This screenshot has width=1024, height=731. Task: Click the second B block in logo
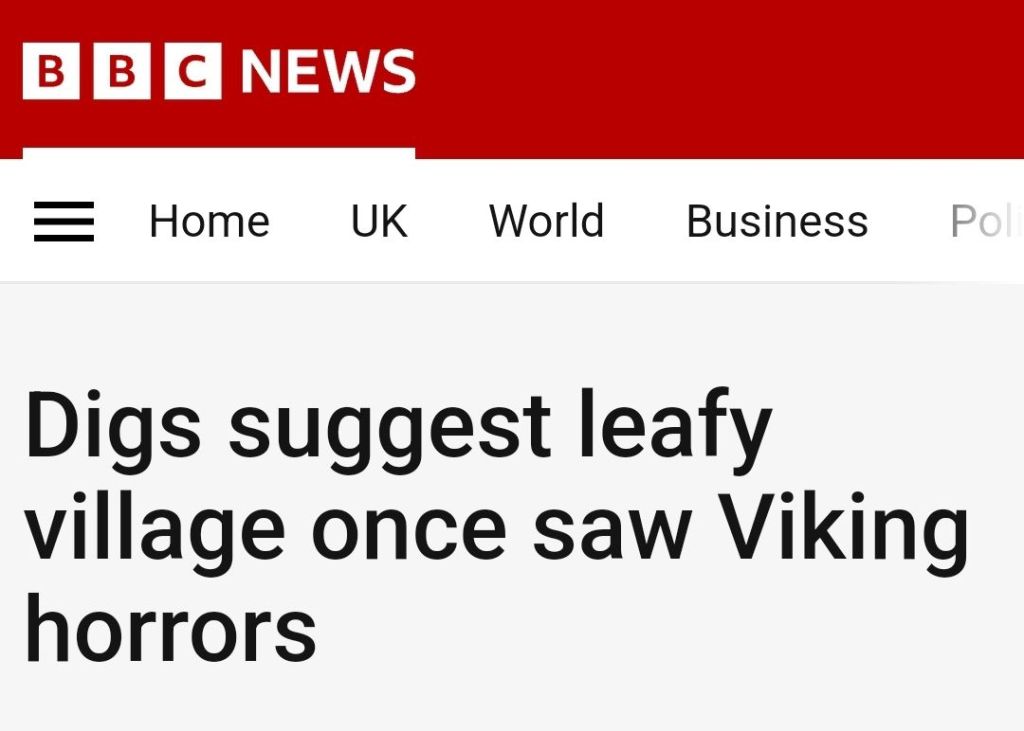pos(122,72)
